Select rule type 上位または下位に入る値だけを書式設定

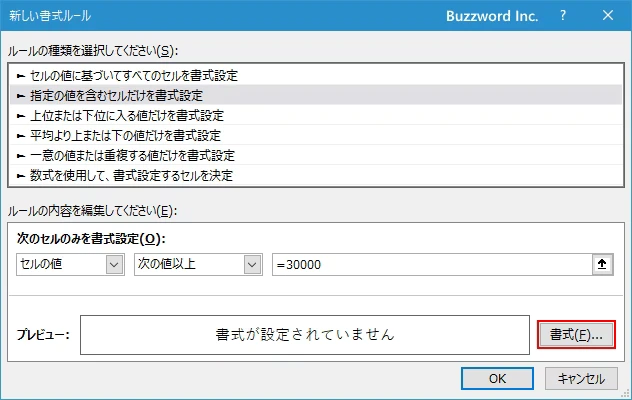click(x=316, y=115)
